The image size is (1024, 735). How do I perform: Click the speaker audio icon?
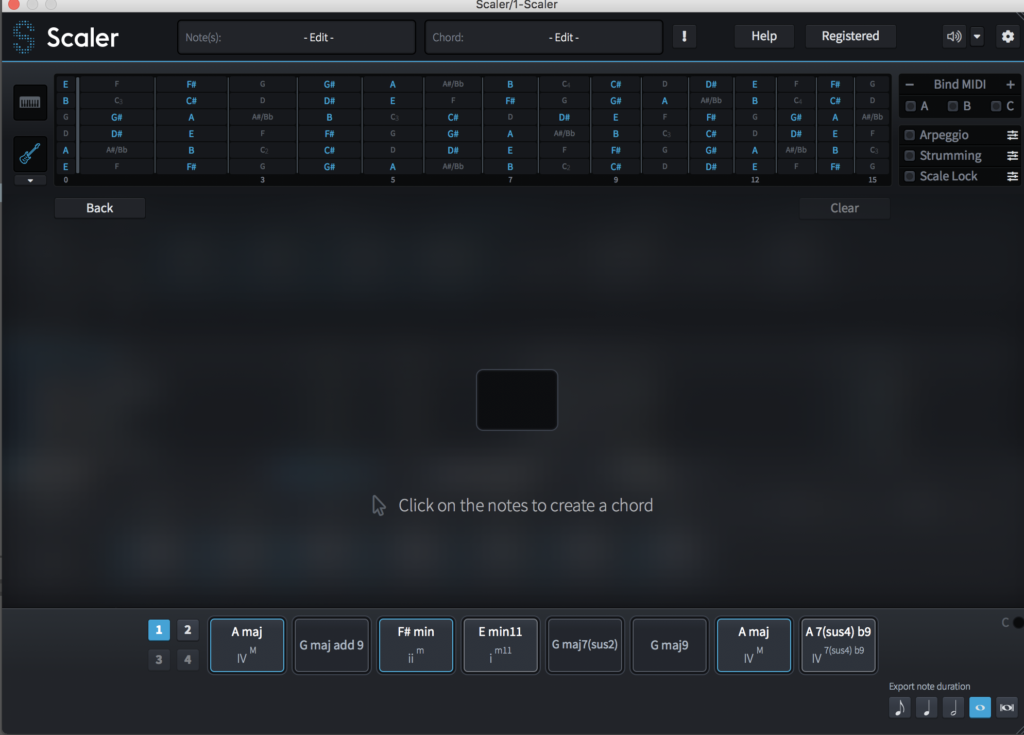pos(953,37)
